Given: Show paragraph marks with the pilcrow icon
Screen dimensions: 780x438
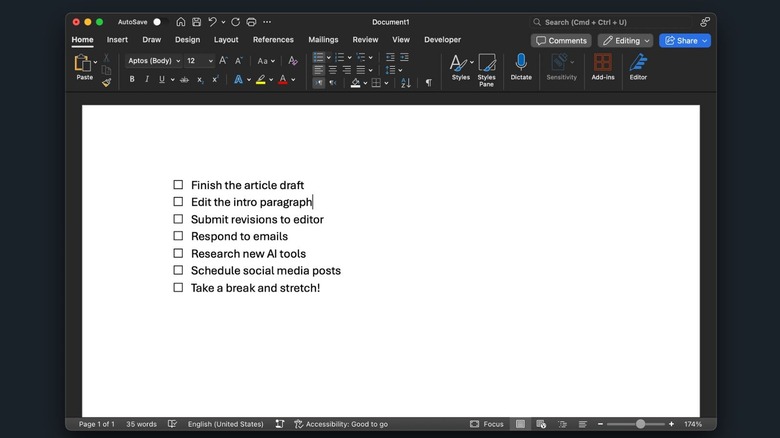Looking at the screenshot, I should (428, 83).
